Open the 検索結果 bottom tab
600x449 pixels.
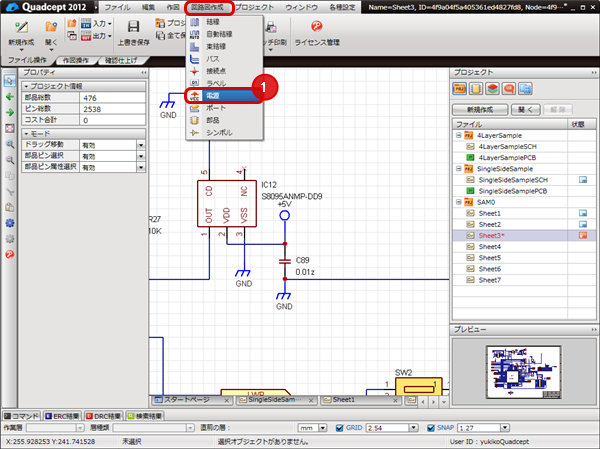[144, 416]
